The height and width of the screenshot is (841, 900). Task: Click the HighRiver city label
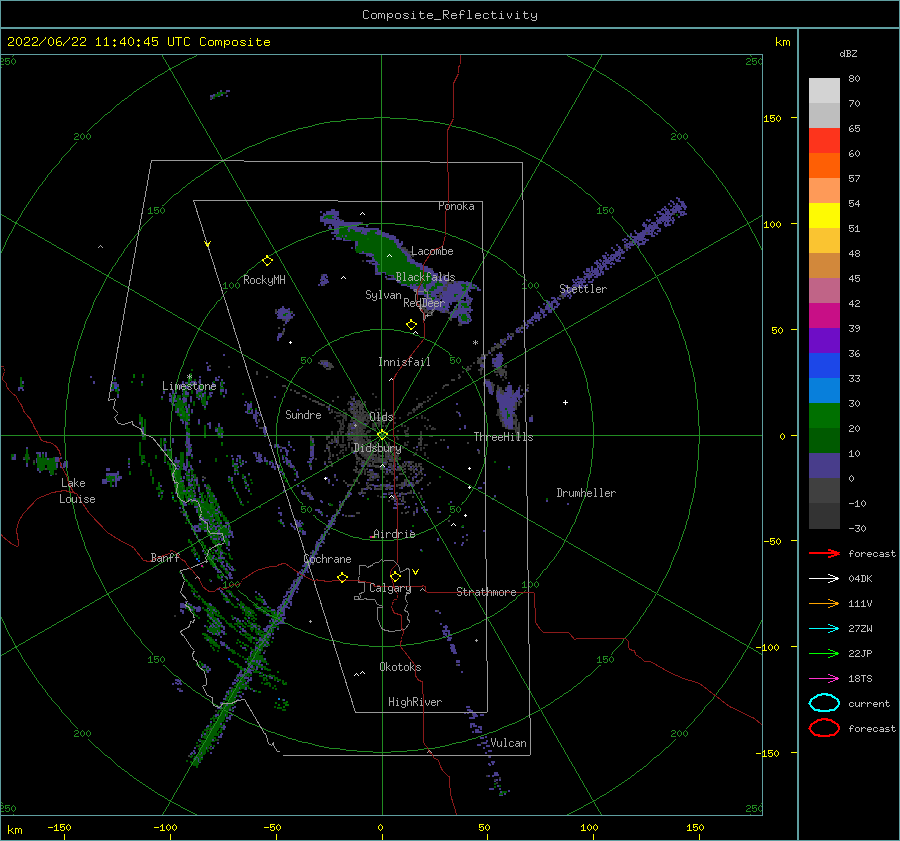[x=415, y=702]
